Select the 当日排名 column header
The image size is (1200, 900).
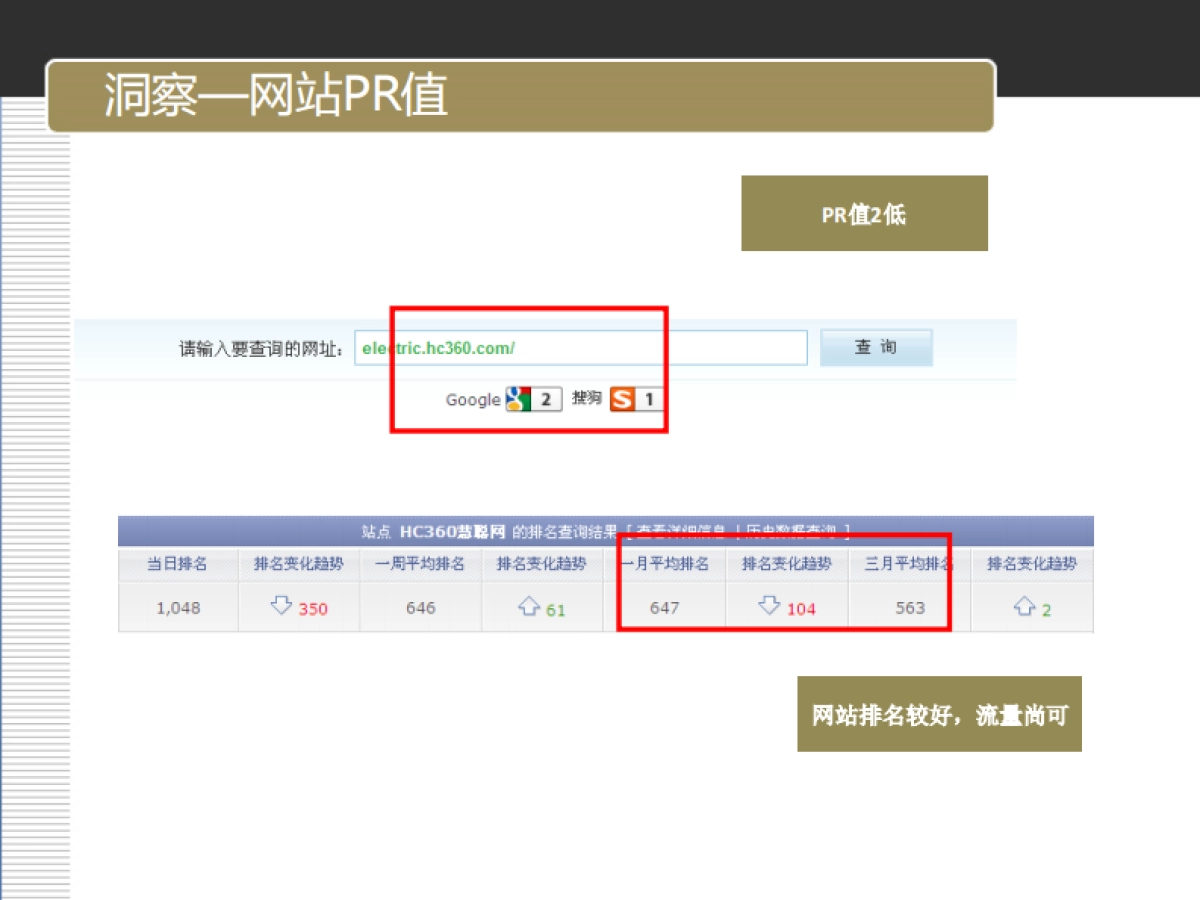[177, 563]
